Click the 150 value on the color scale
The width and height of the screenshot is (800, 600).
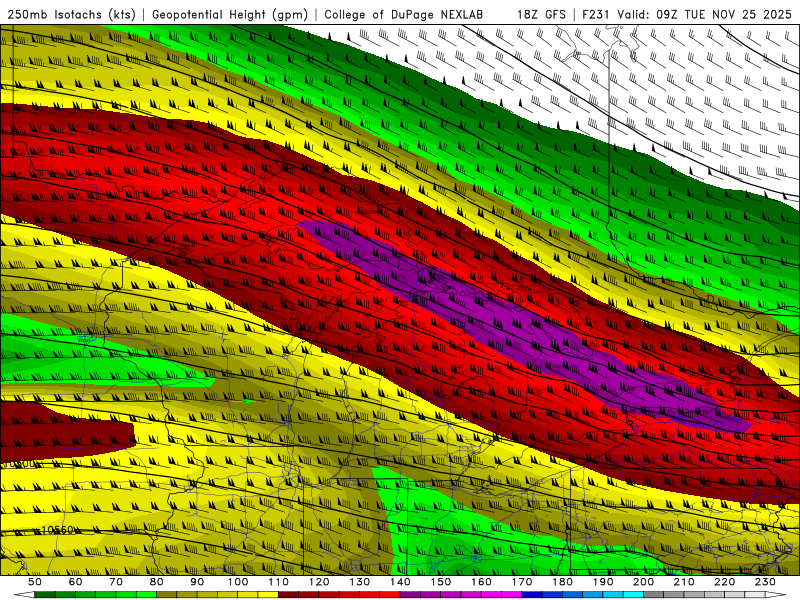tap(441, 582)
